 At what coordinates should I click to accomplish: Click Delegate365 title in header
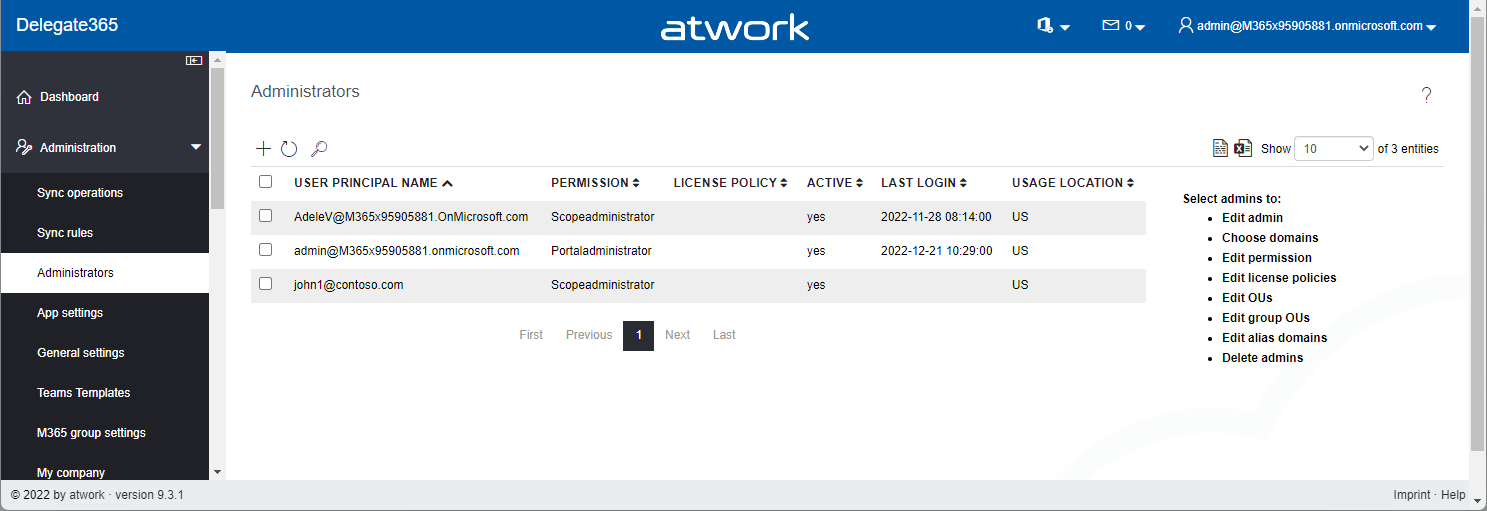click(x=67, y=26)
